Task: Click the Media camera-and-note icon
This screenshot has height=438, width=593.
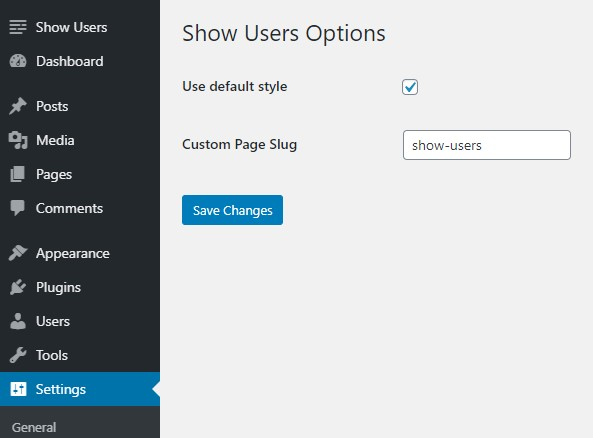Action: [18, 140]
